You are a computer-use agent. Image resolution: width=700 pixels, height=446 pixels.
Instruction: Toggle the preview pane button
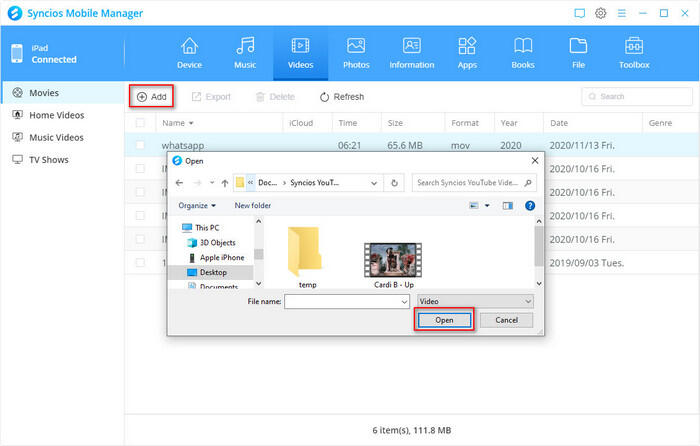509,205
